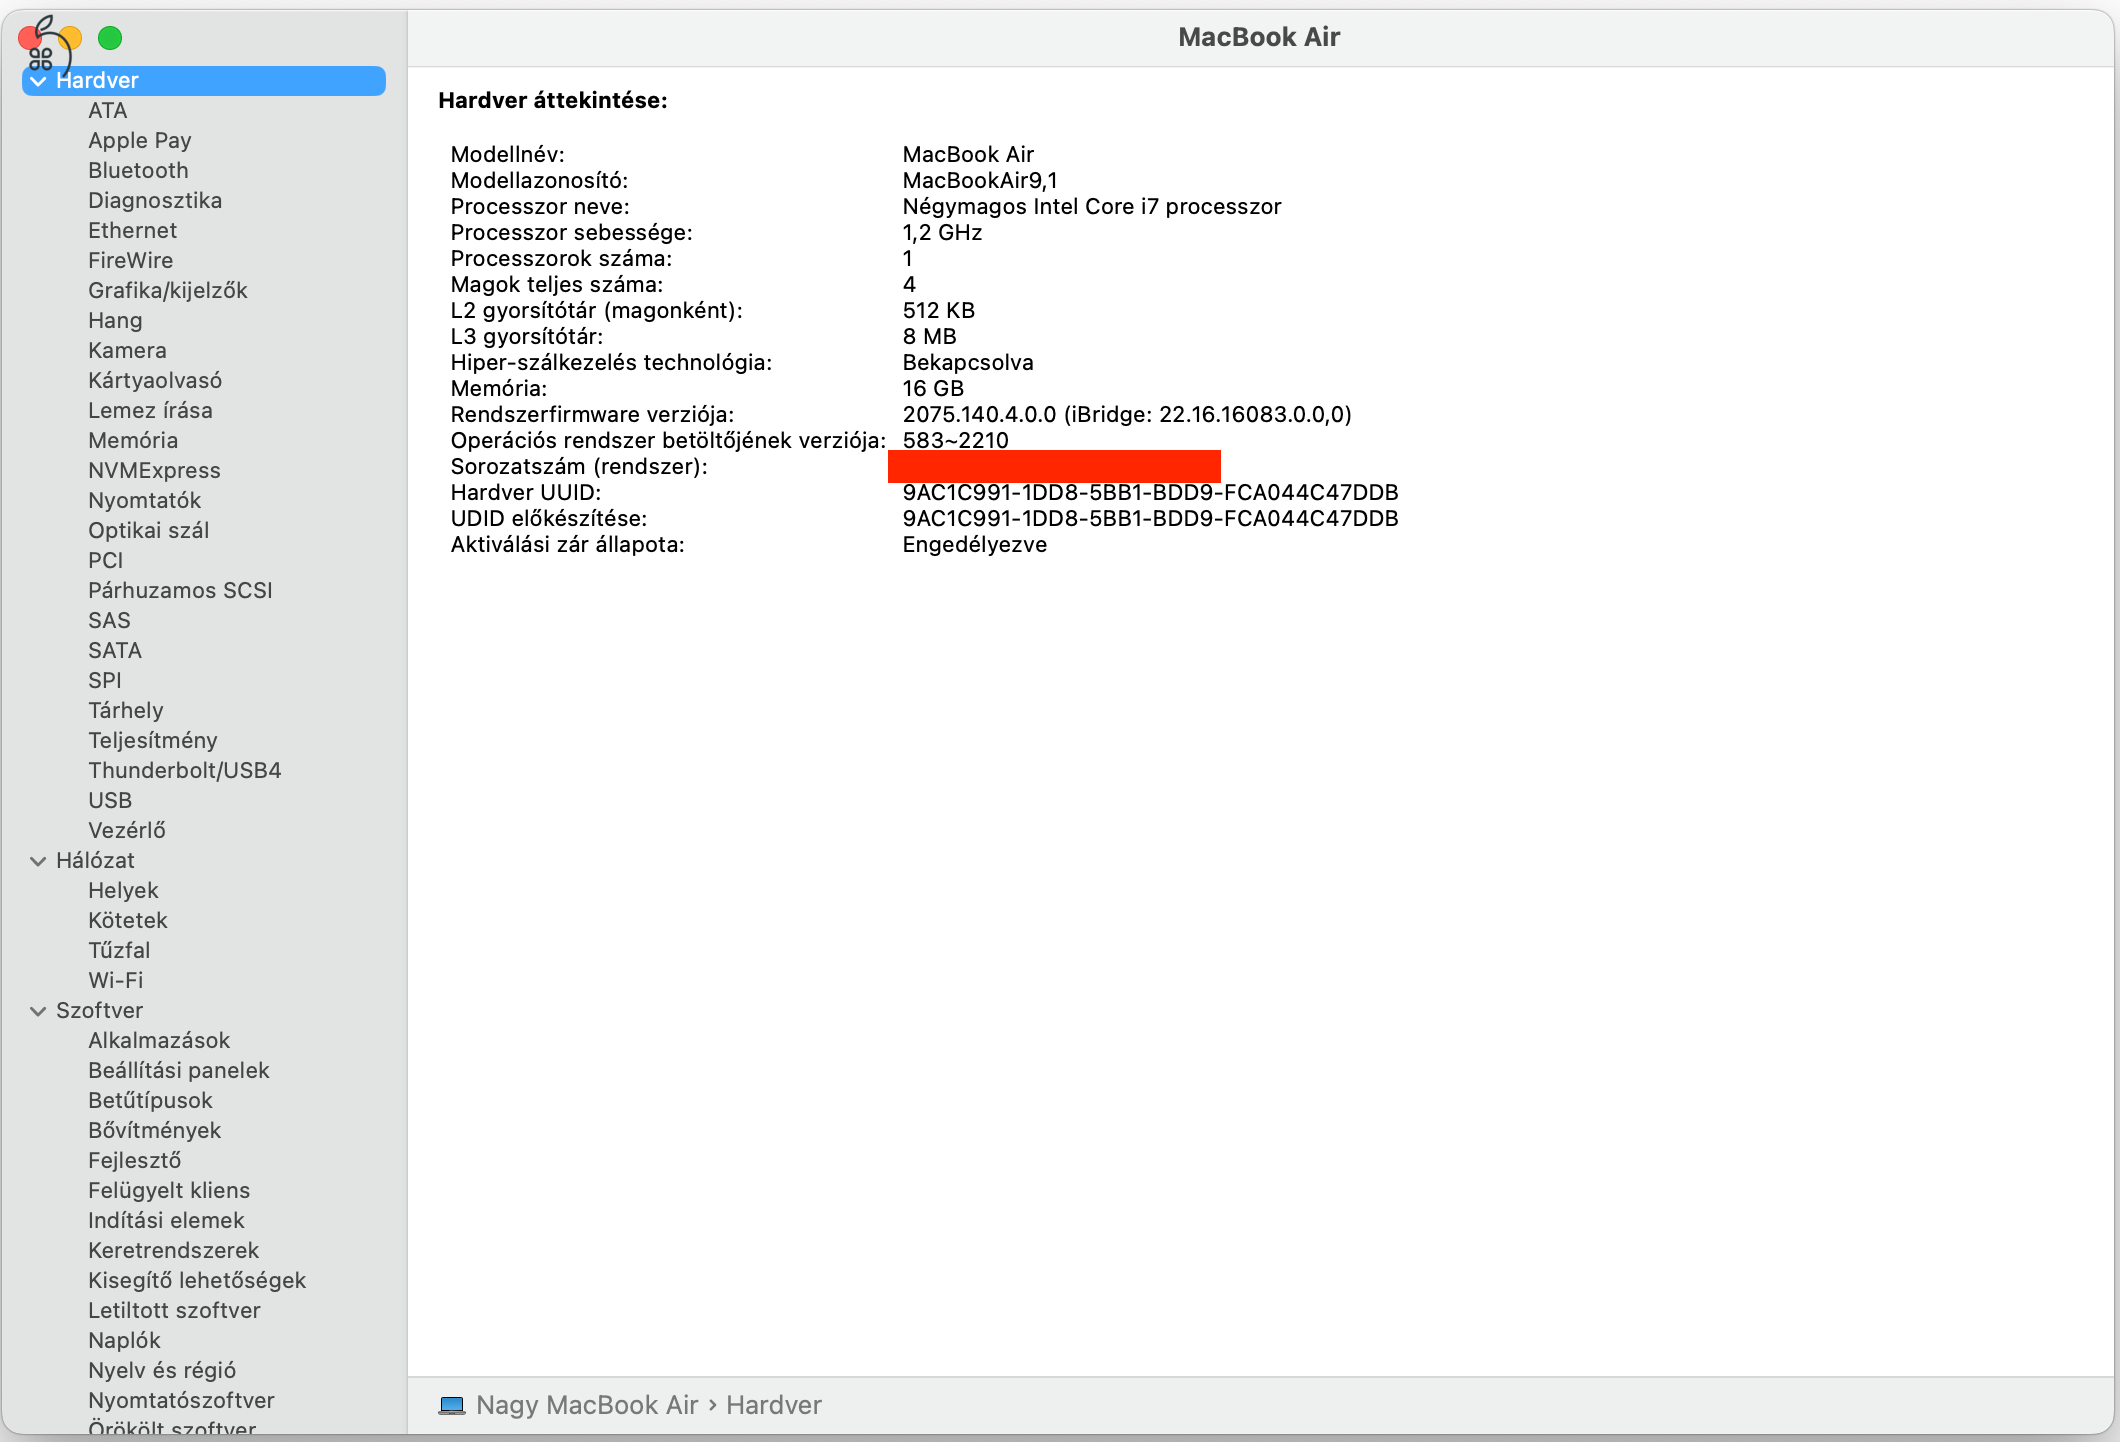Image resolution: width=2120 pixels, height=1442 pixels.
Task: Open the PCI entry
Action: [106, 561]
